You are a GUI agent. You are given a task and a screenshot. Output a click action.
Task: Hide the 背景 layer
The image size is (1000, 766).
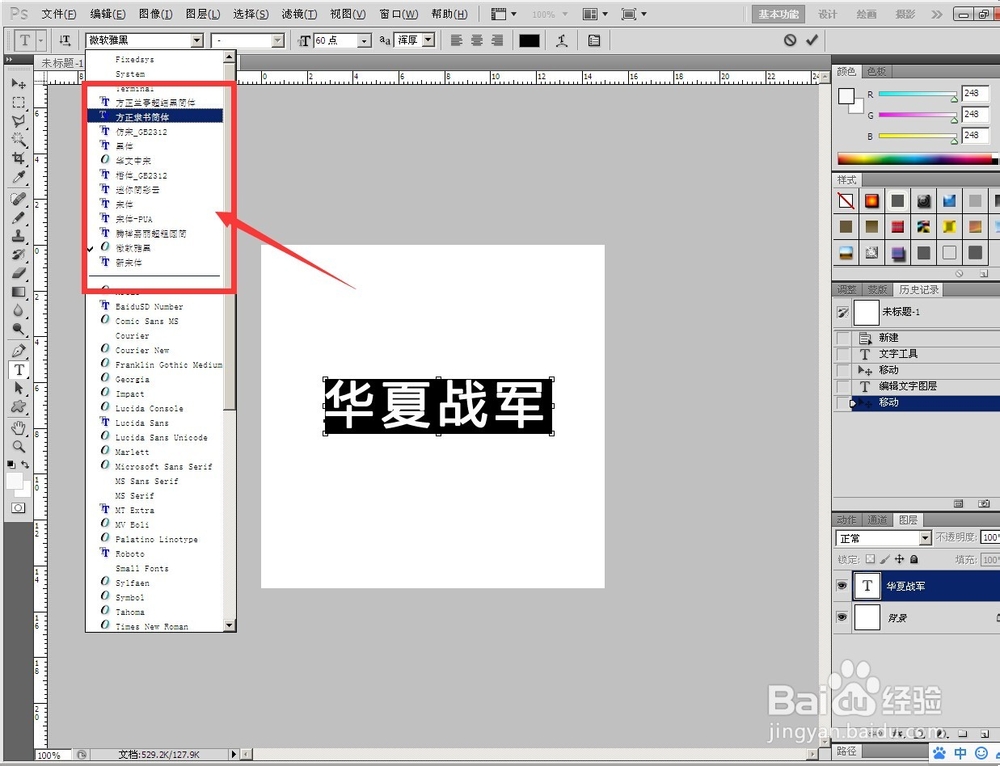[842, 617]
